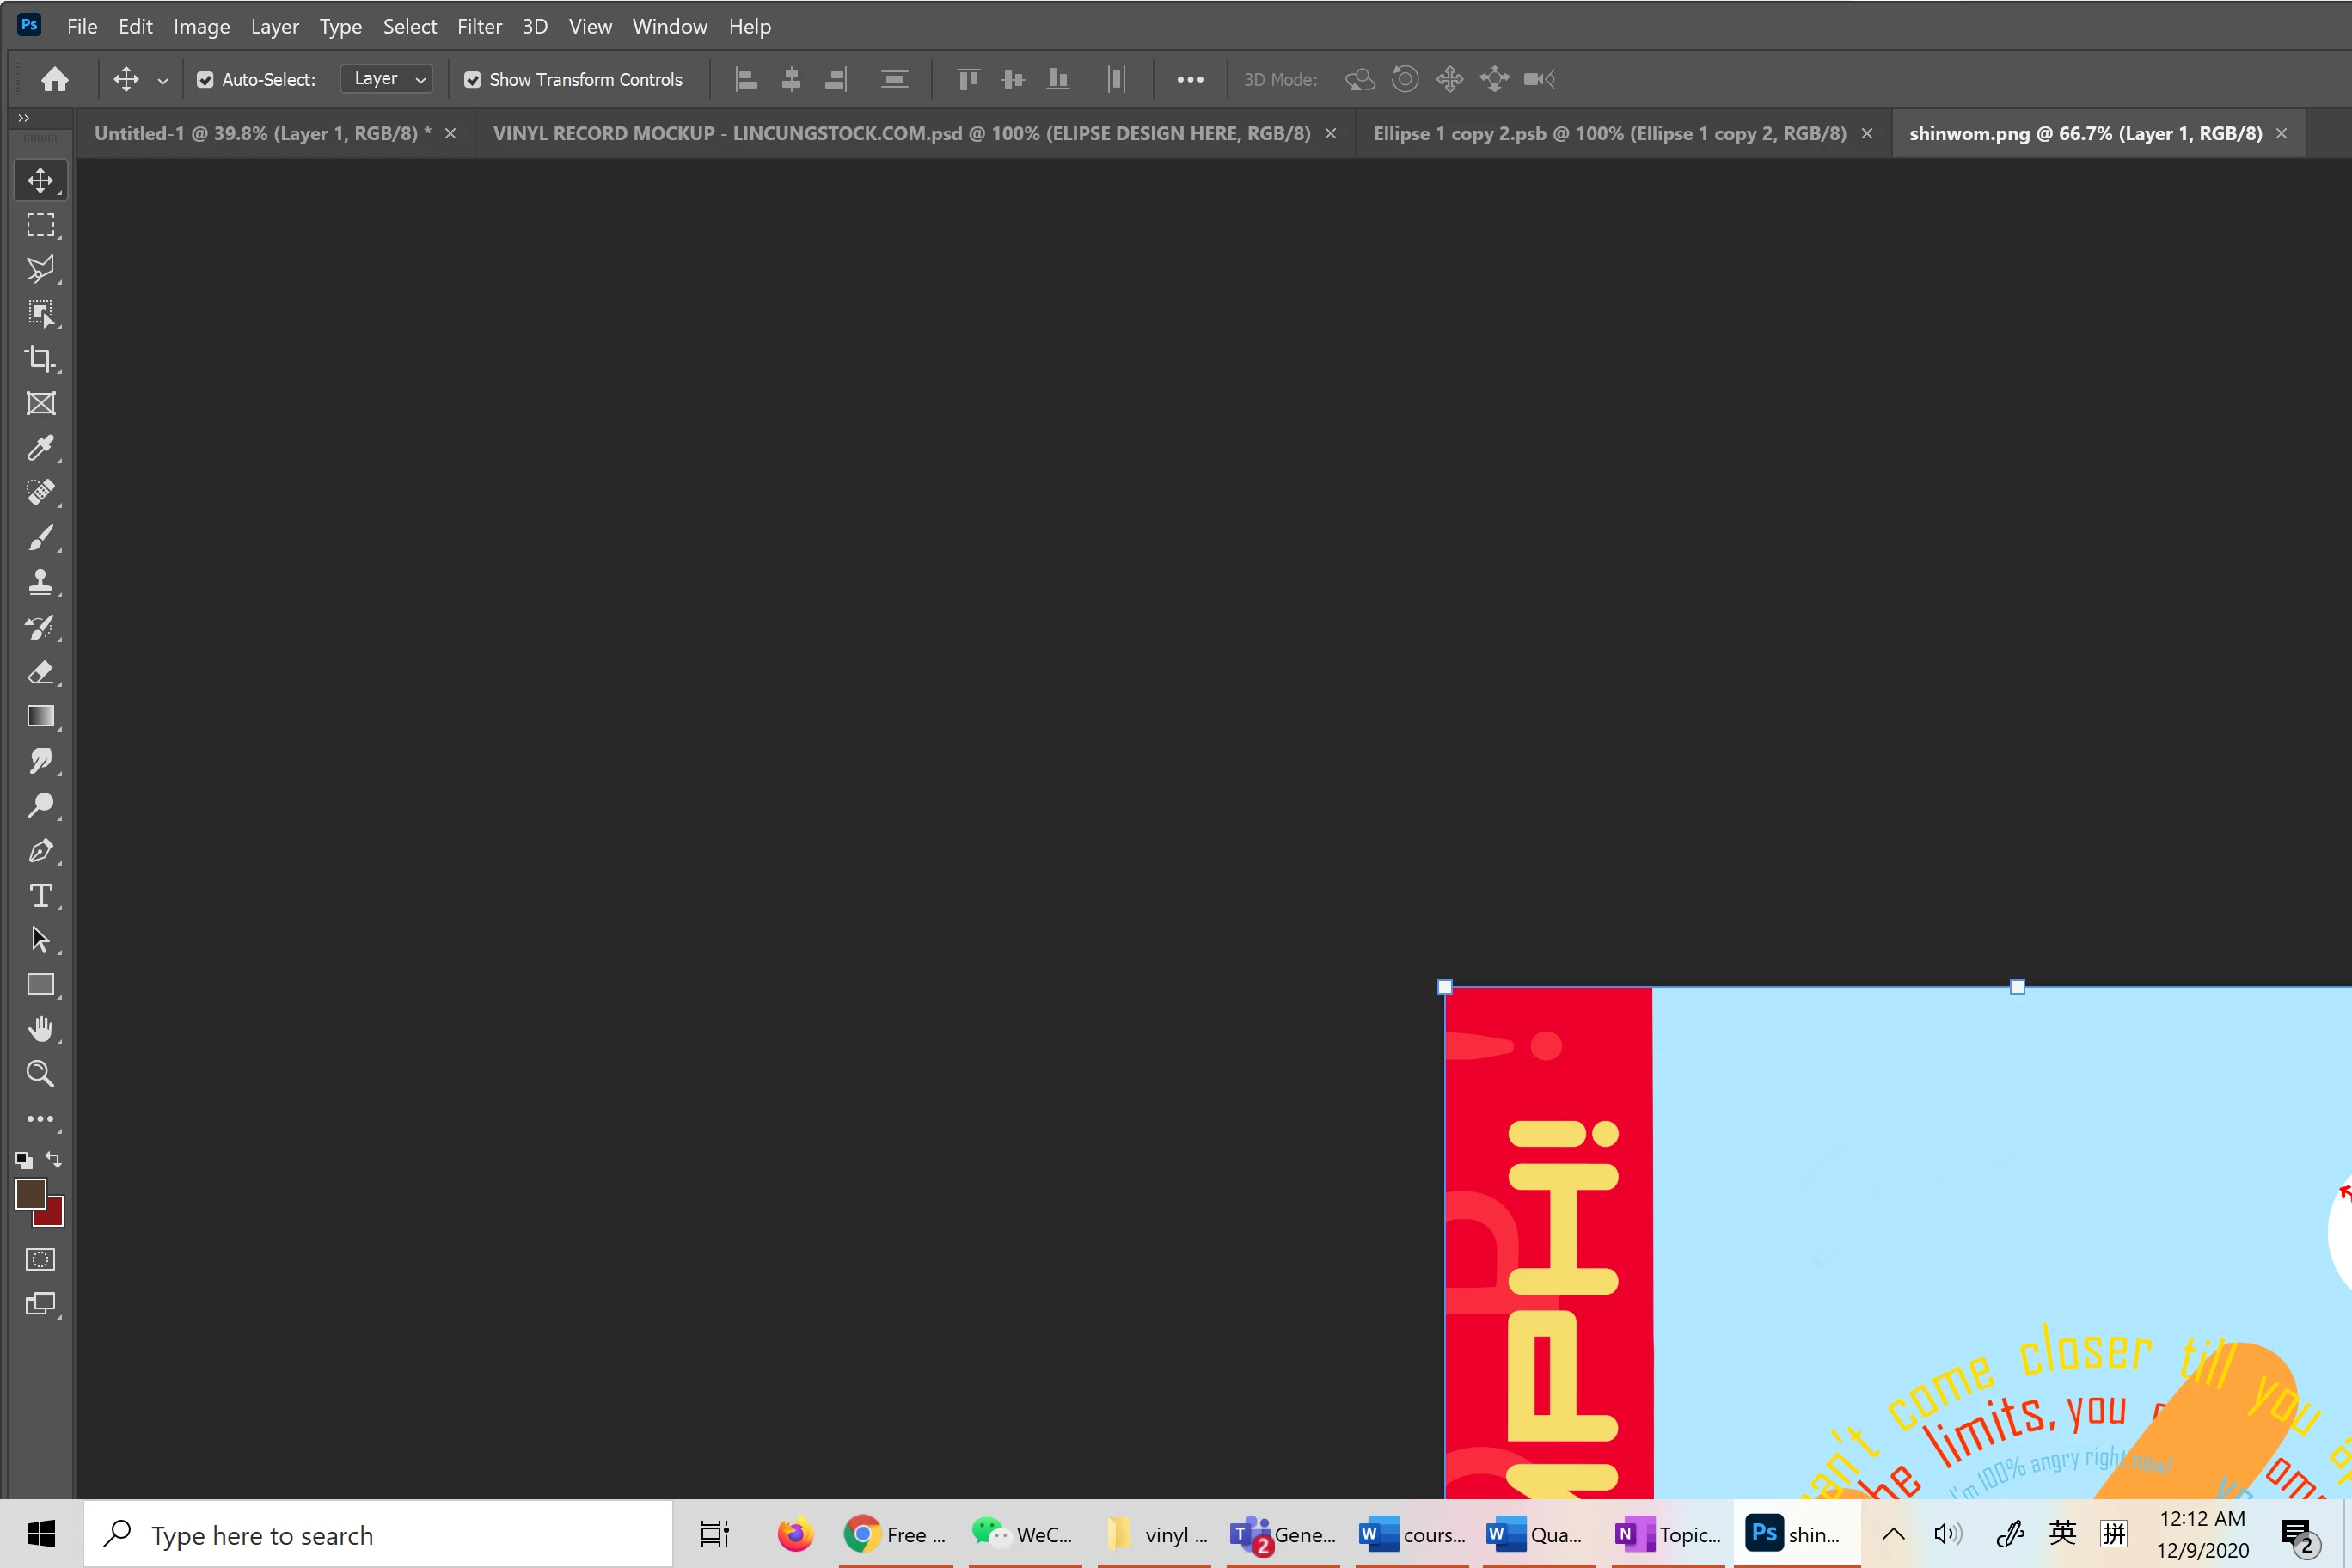This screenshot has height=1568, width=2352.
Task: Select the Hand tool
Action: [x=40, y=1029]
